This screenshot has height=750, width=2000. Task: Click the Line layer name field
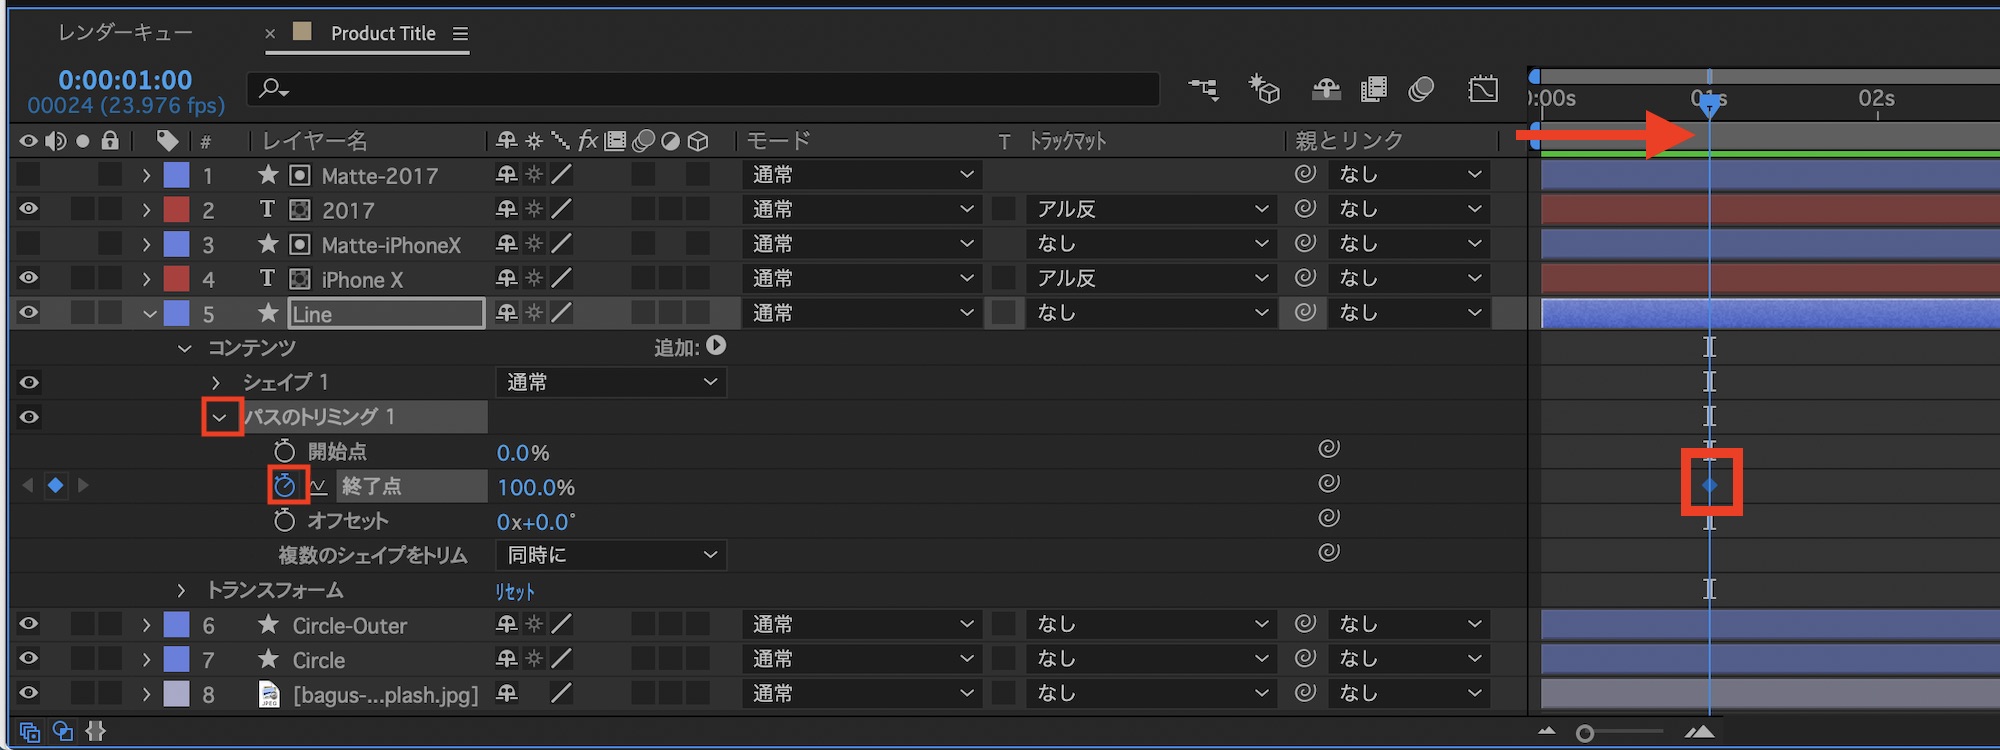pyautogui.click(x=386, y=314)
